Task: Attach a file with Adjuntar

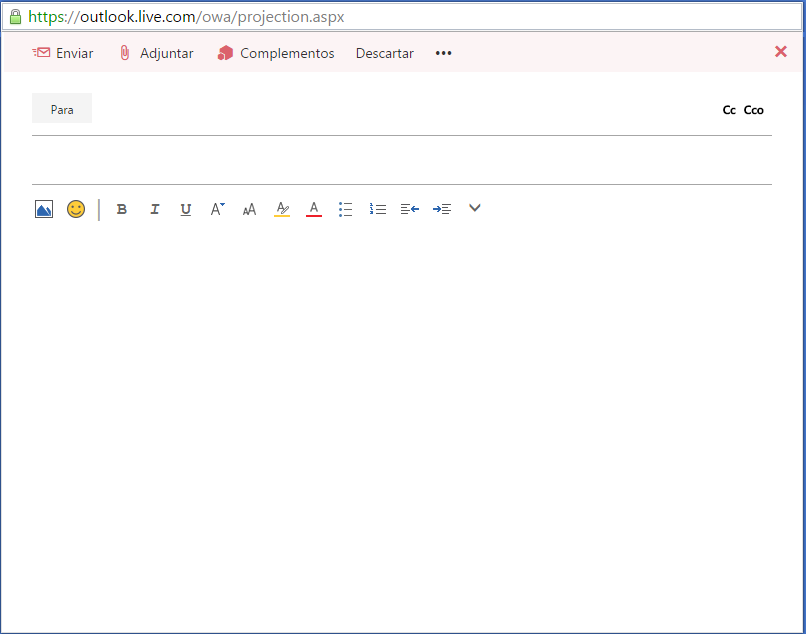Action: [155, 53]
